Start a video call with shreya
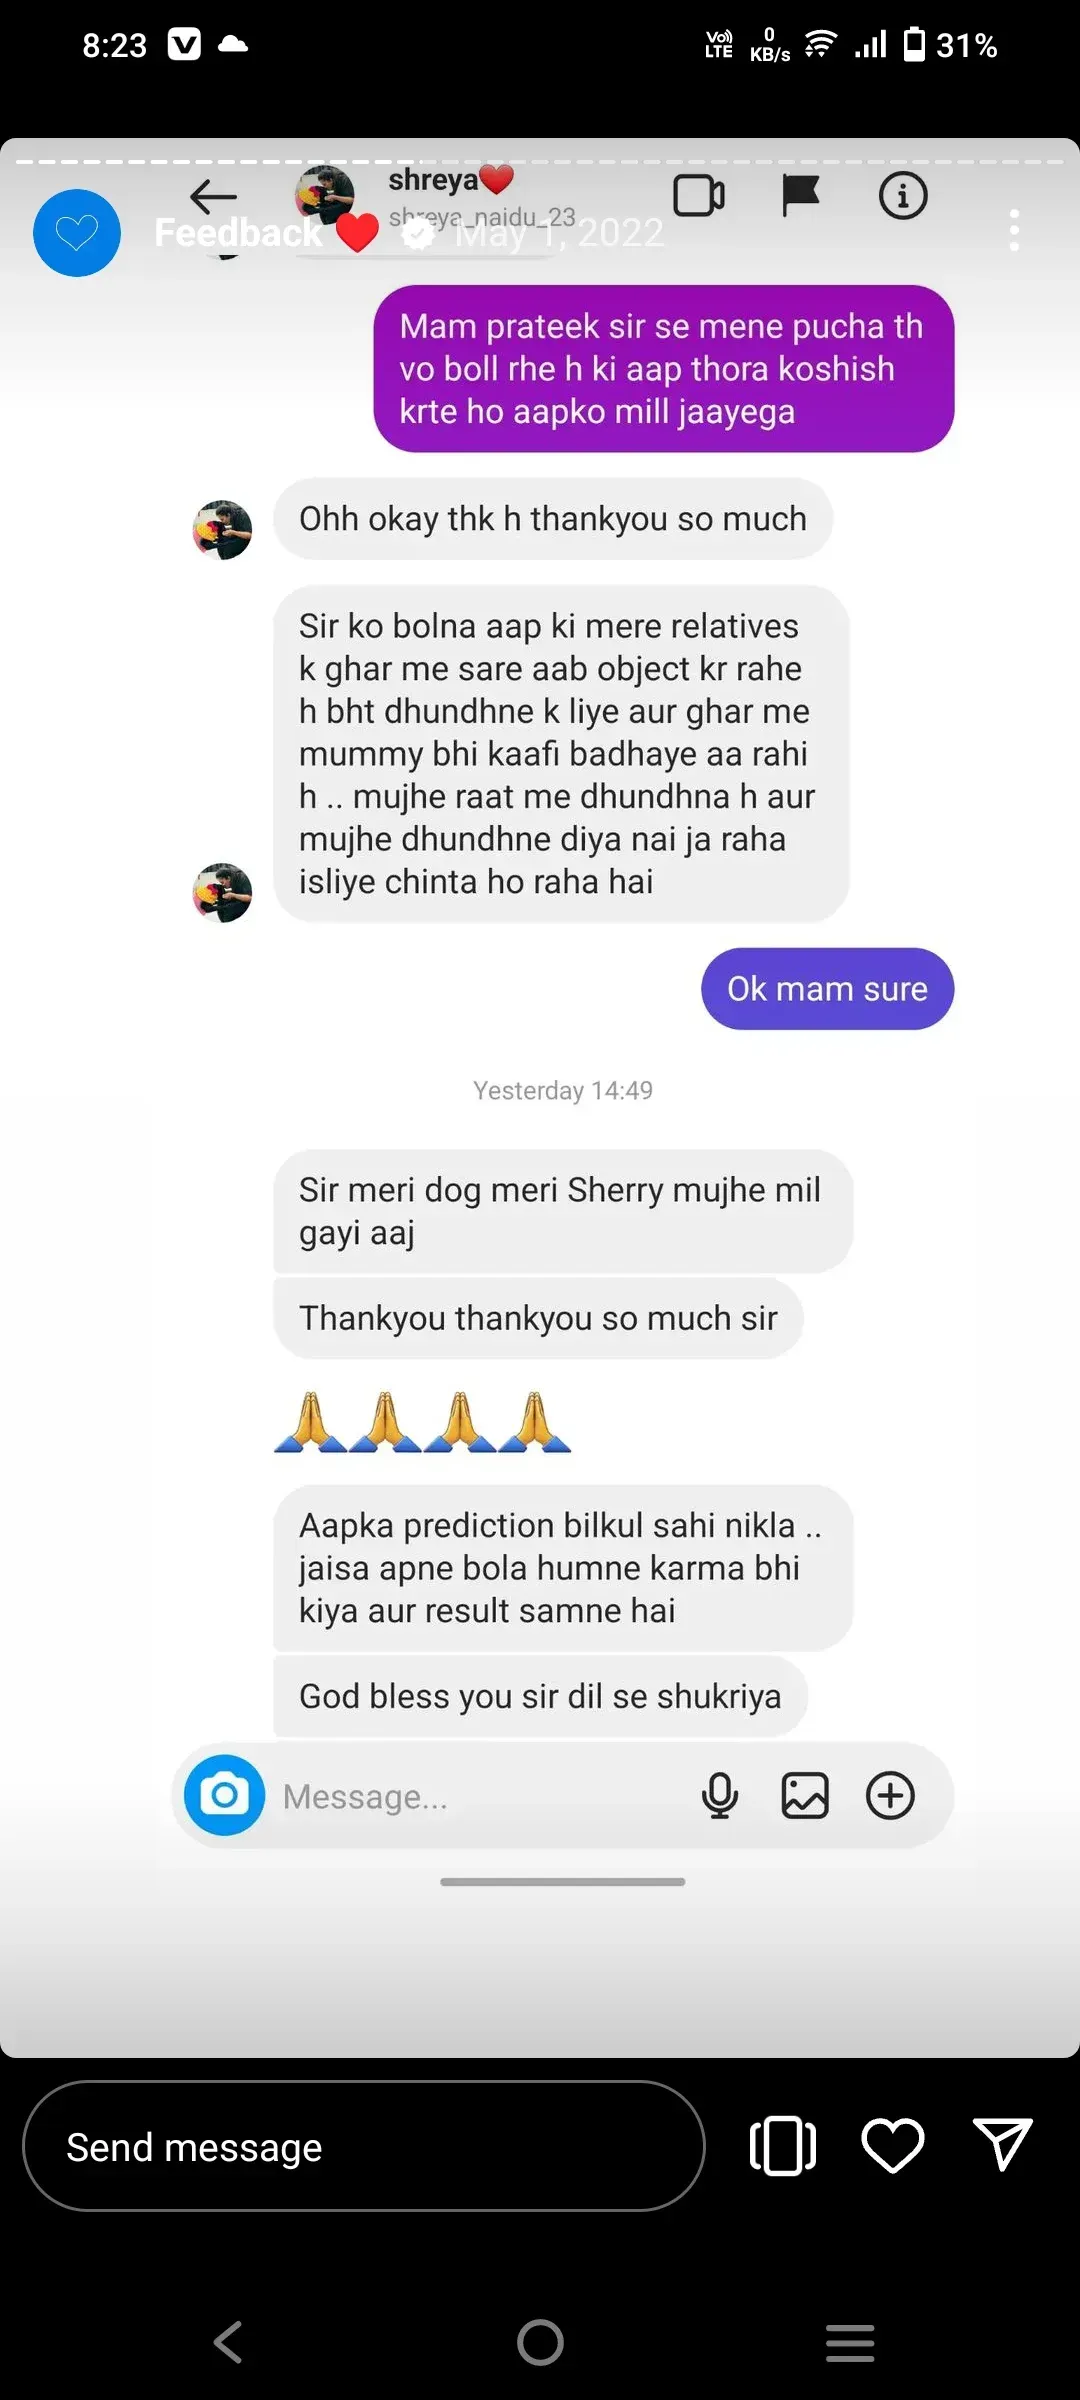 tap(699, 196)
